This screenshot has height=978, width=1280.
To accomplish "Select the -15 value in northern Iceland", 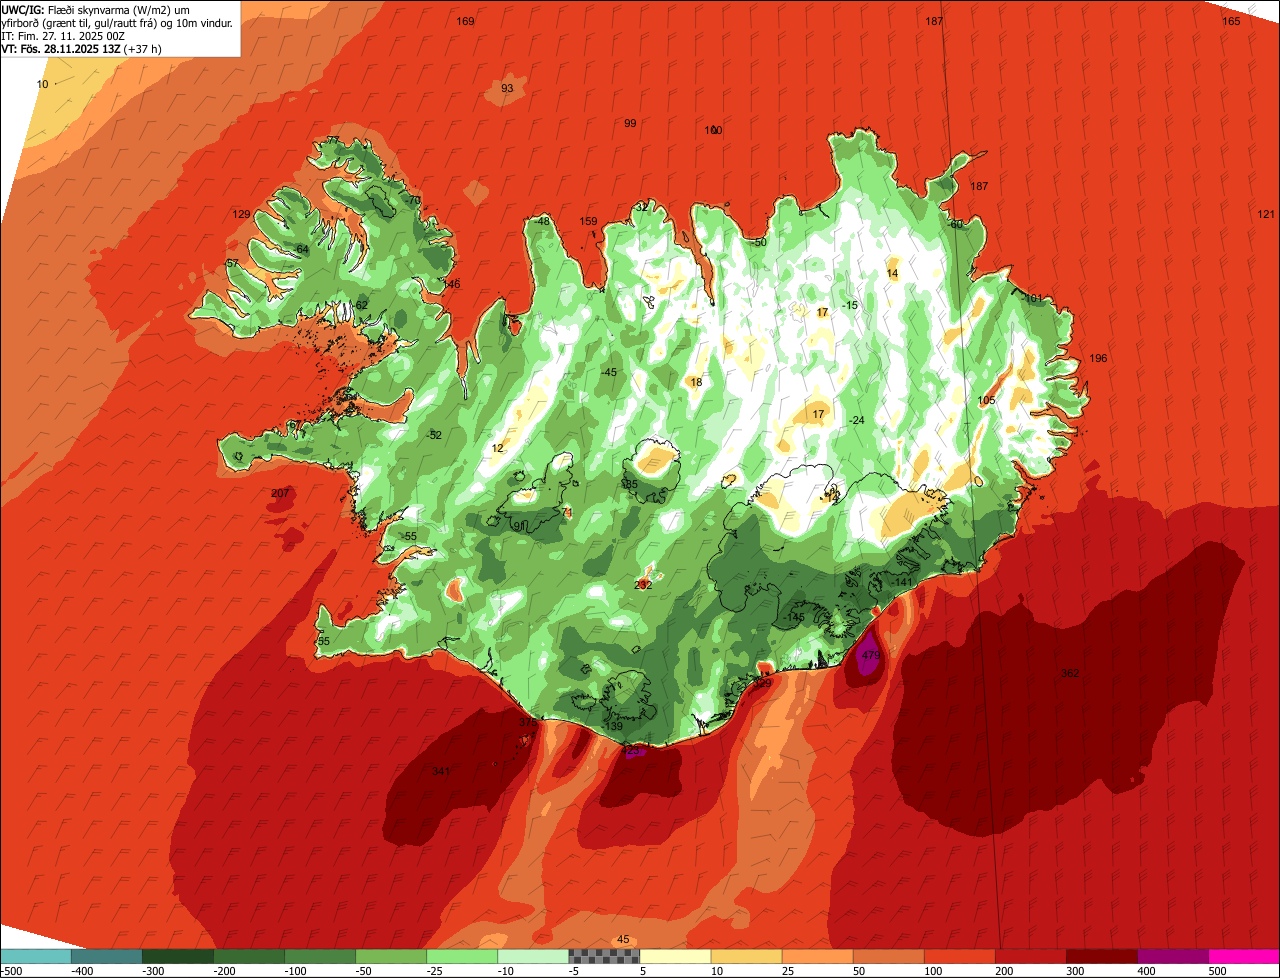I will (850, 305).
